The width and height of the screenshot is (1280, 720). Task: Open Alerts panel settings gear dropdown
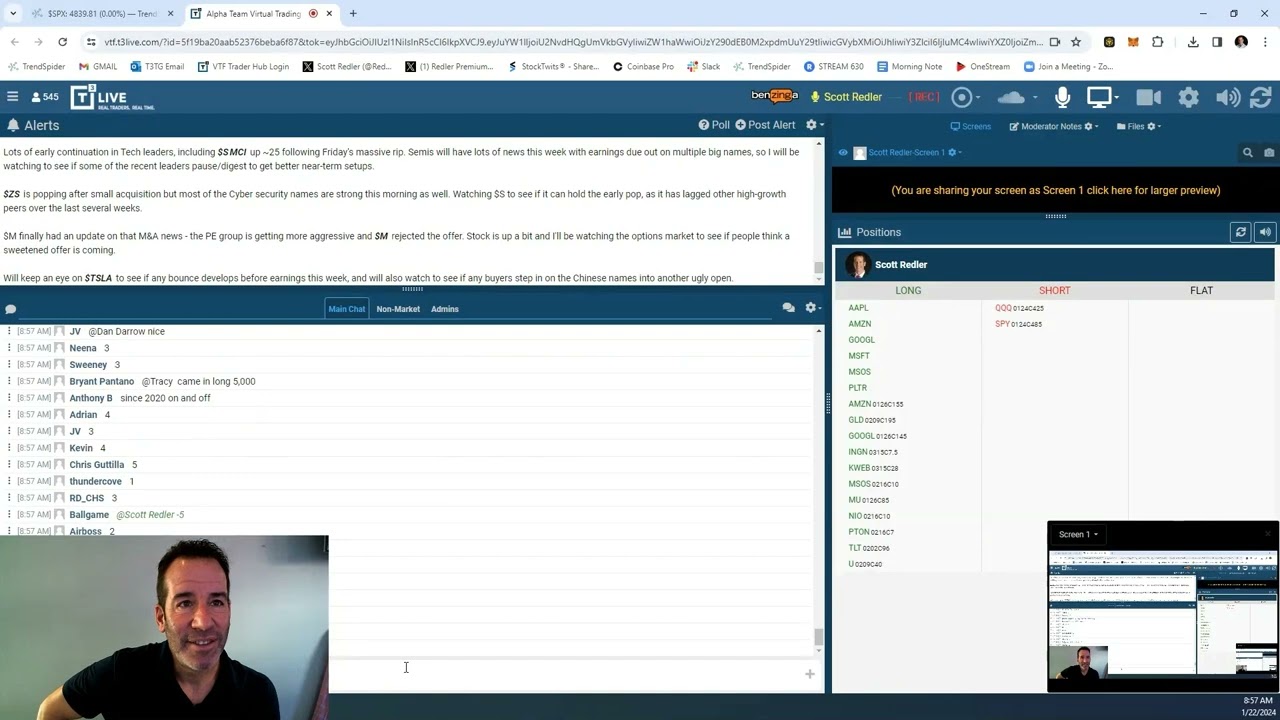(814, 125)
